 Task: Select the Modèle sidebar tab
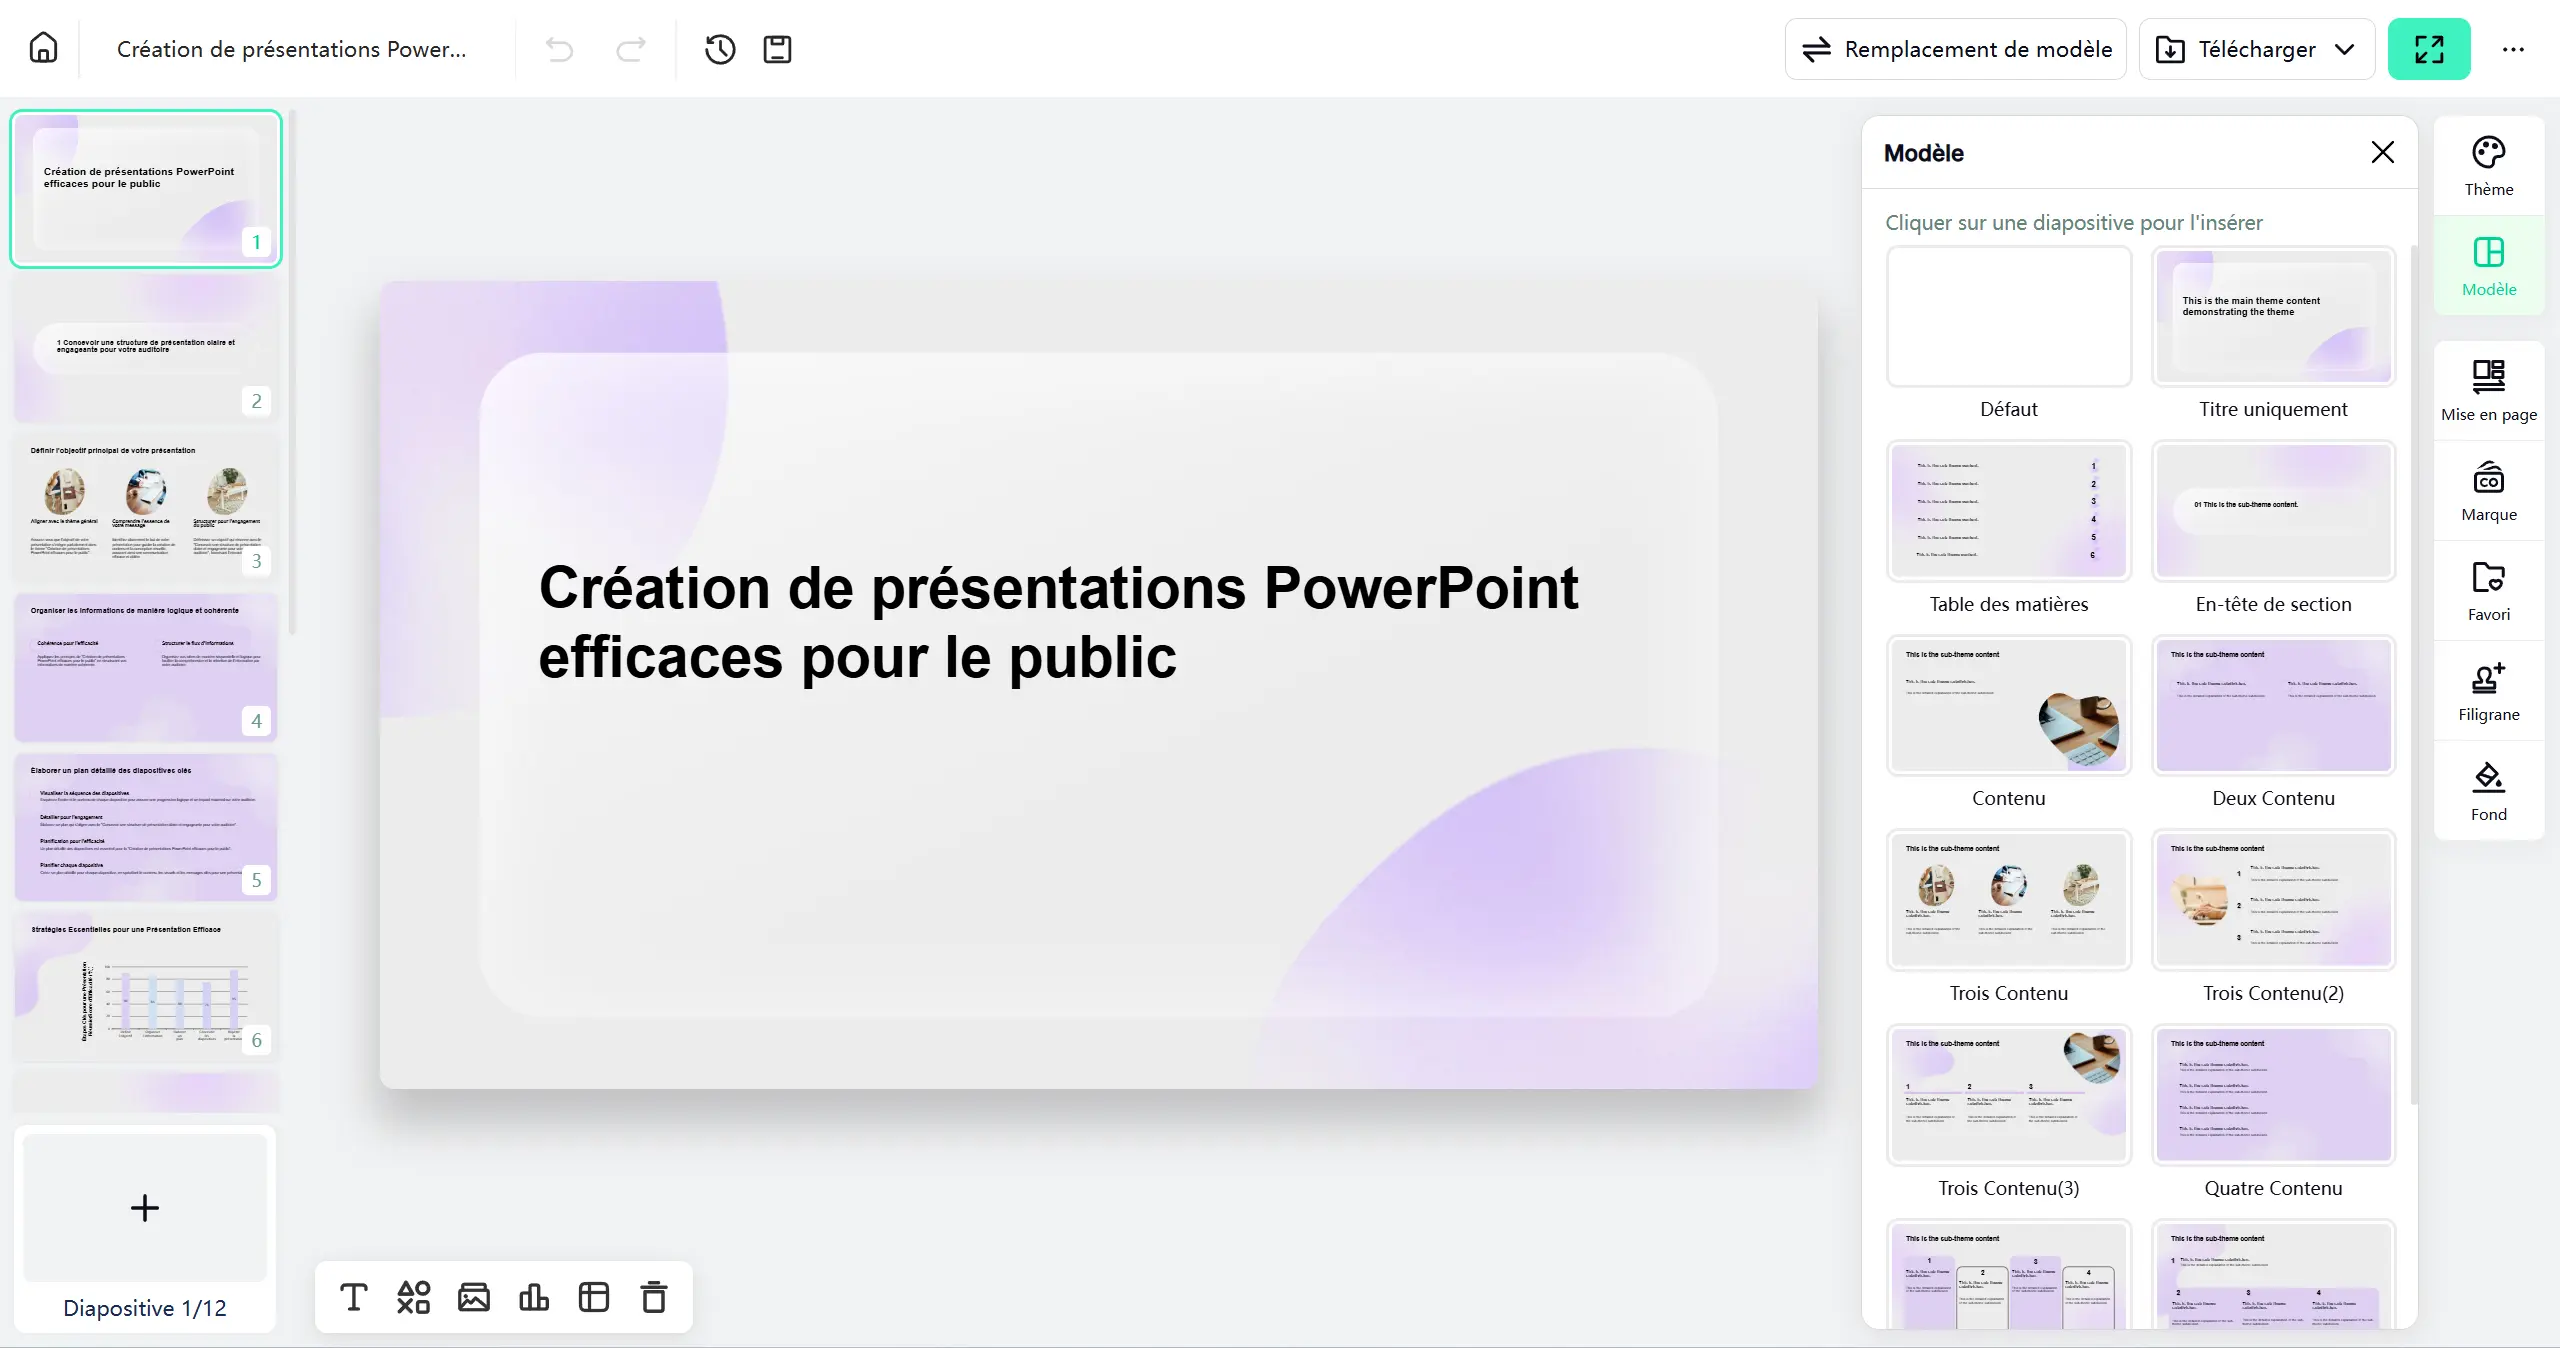(2488, 266)
